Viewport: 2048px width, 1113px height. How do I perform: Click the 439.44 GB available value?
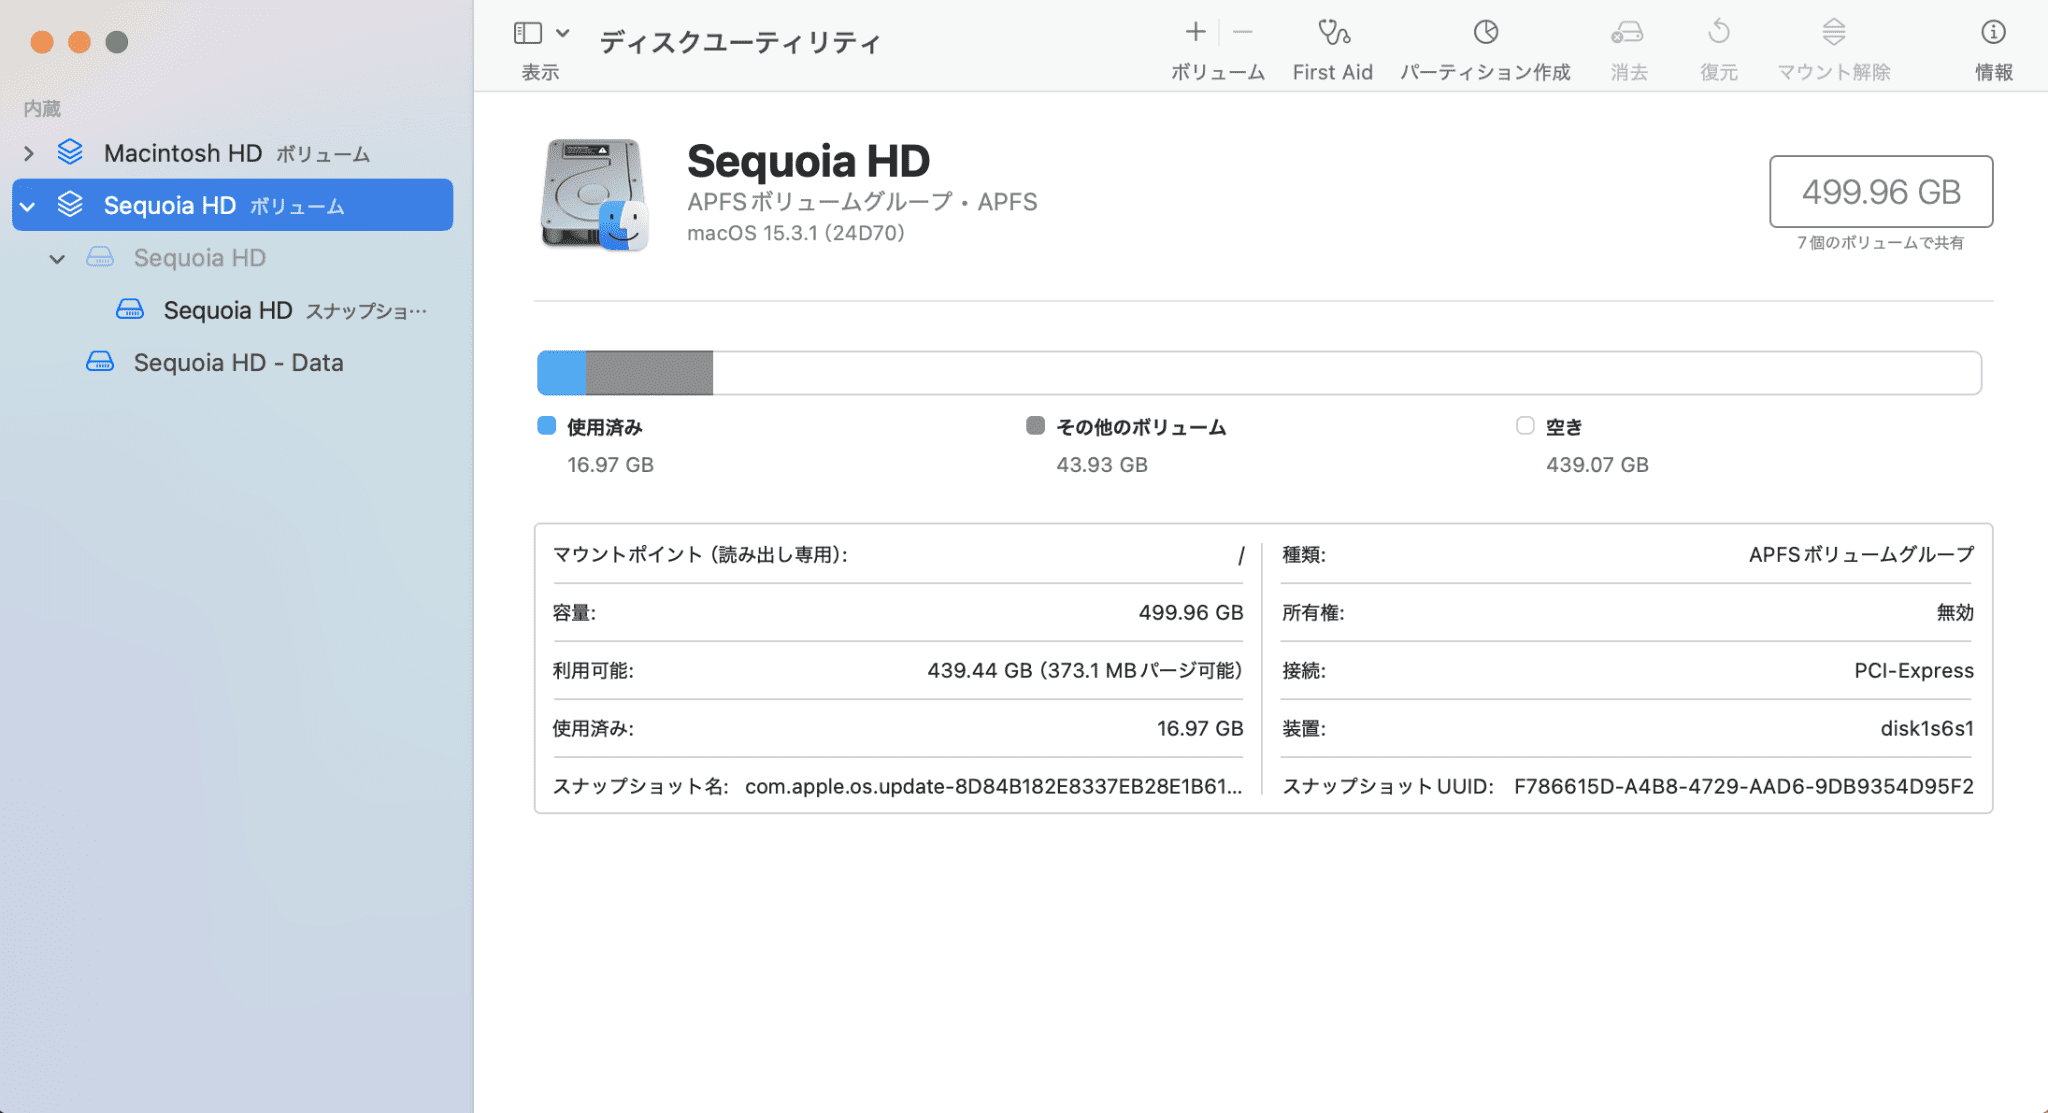(x=1085, y=670)
